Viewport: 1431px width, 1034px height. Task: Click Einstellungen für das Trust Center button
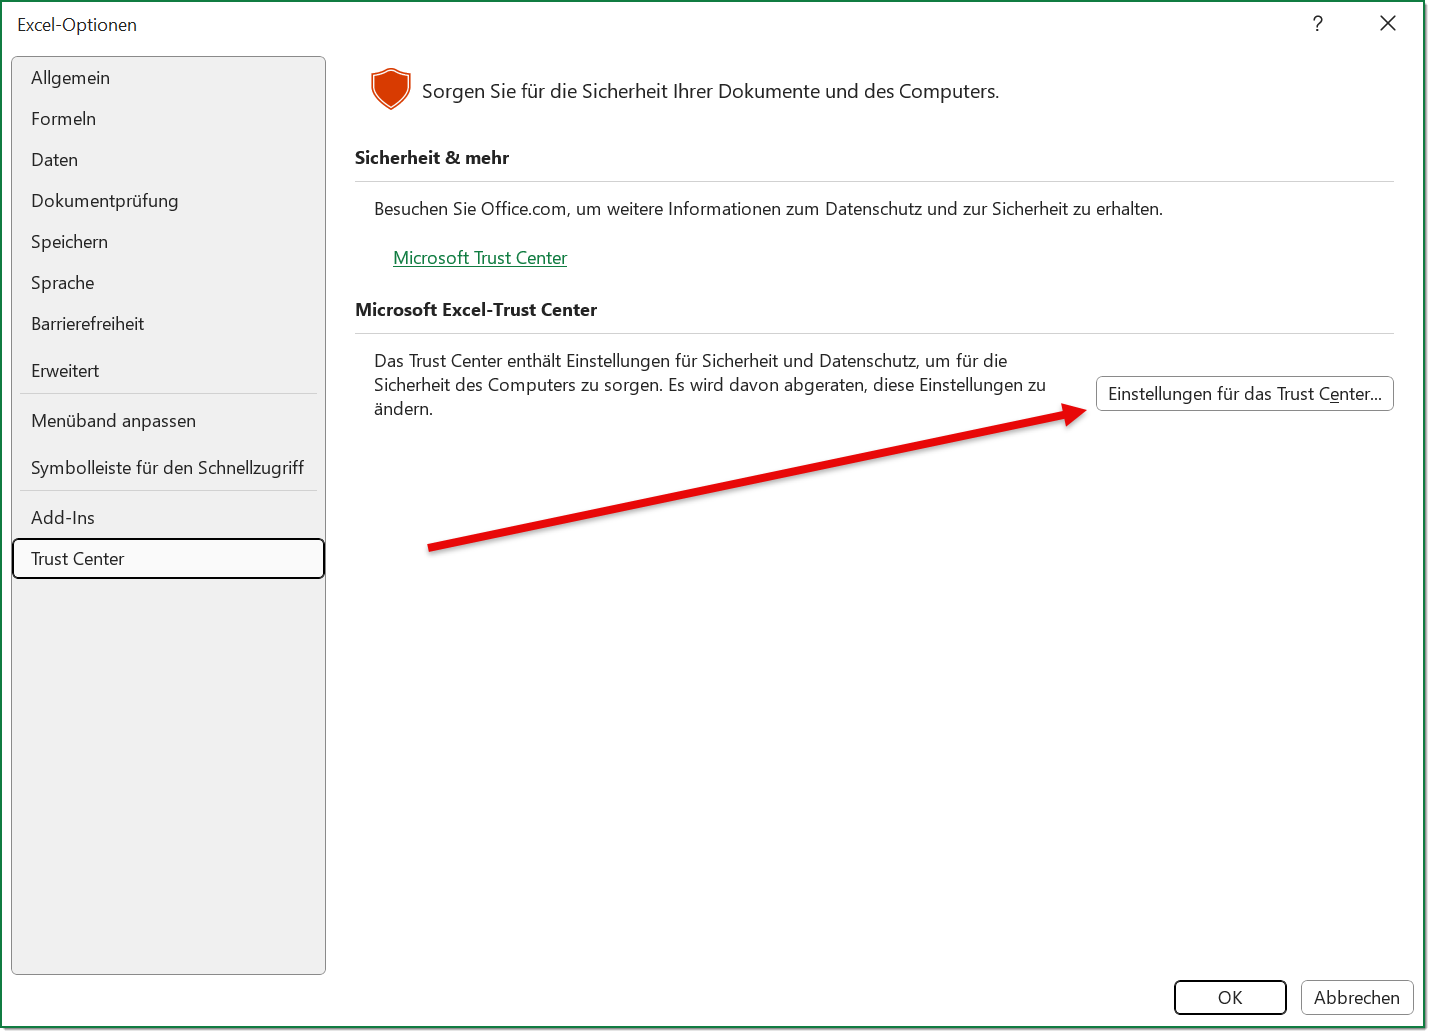coord(1244,394)
